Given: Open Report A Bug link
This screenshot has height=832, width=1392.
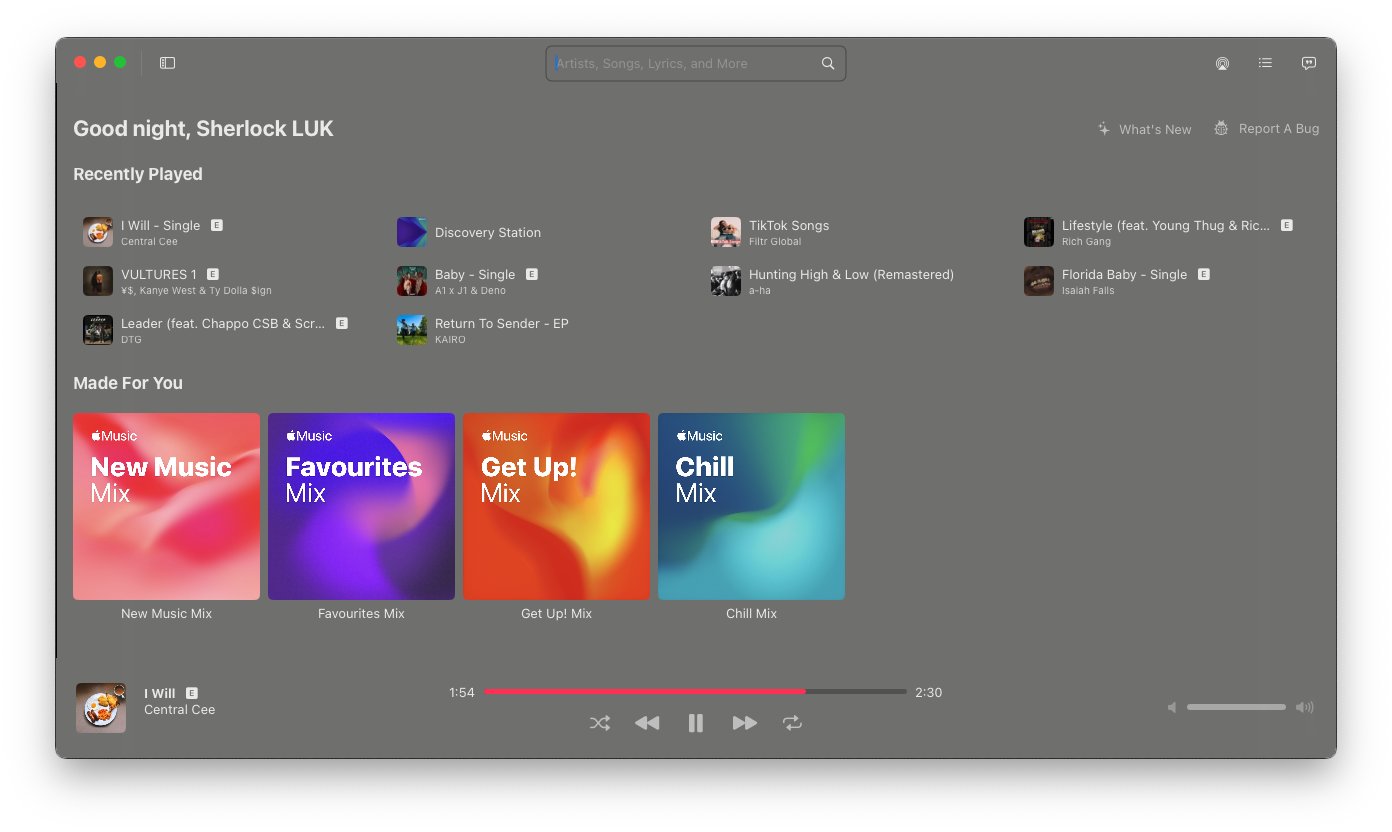Looking at the screenshot, I should pos(1279,128).
